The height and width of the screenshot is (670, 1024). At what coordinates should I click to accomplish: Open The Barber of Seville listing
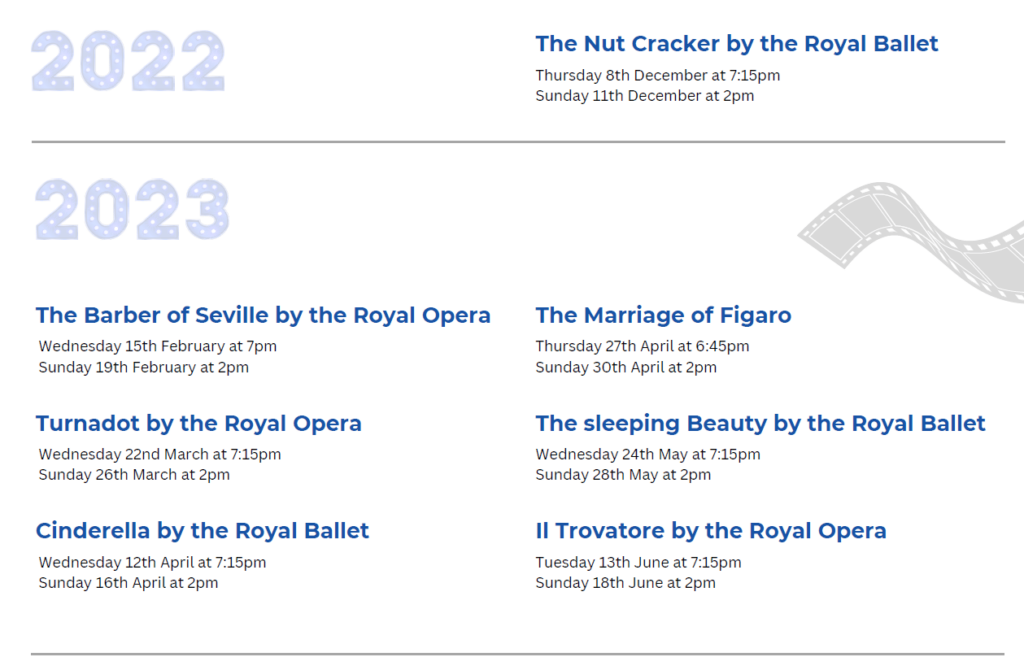click(x=263, y=316)
